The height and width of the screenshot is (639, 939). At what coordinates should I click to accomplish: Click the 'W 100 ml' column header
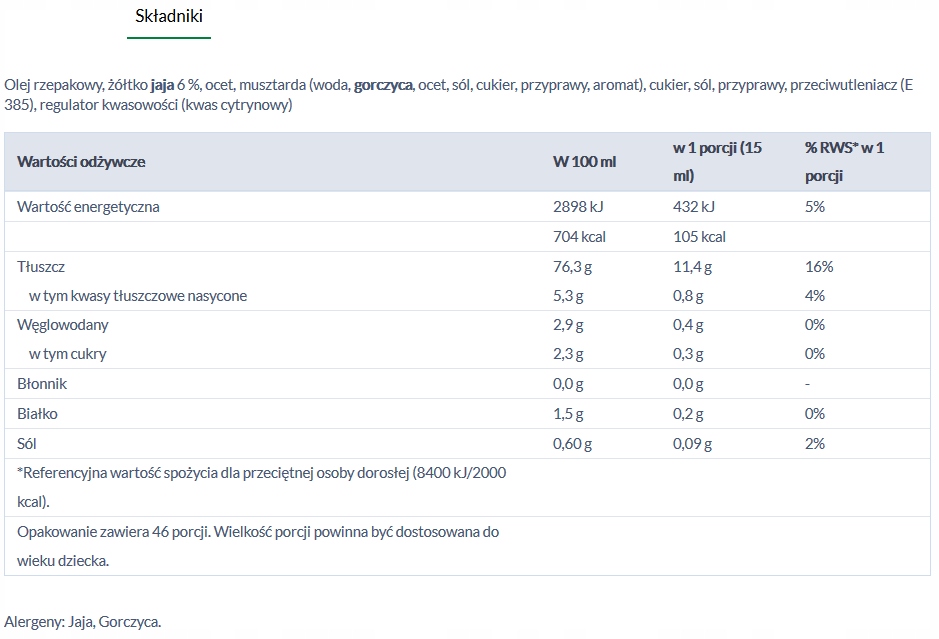click(x=584, y=162)
